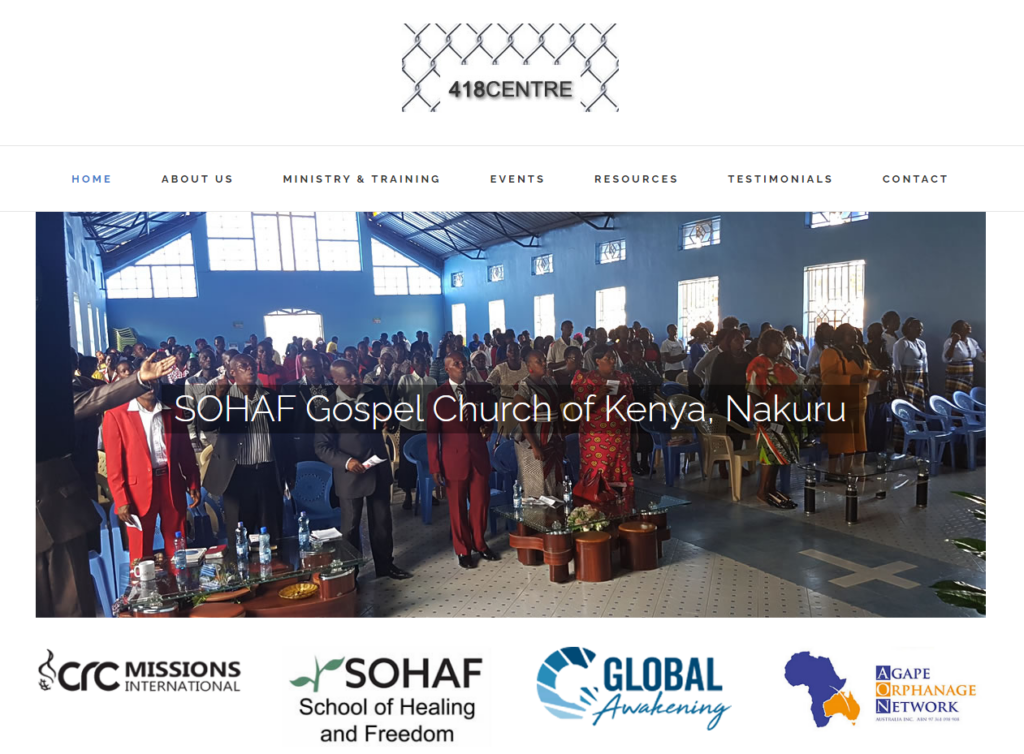Viewport: 1024px width, 754px height.
Task: Click the green sprout leaf in SOHAF logo
Action: (317, 674)
